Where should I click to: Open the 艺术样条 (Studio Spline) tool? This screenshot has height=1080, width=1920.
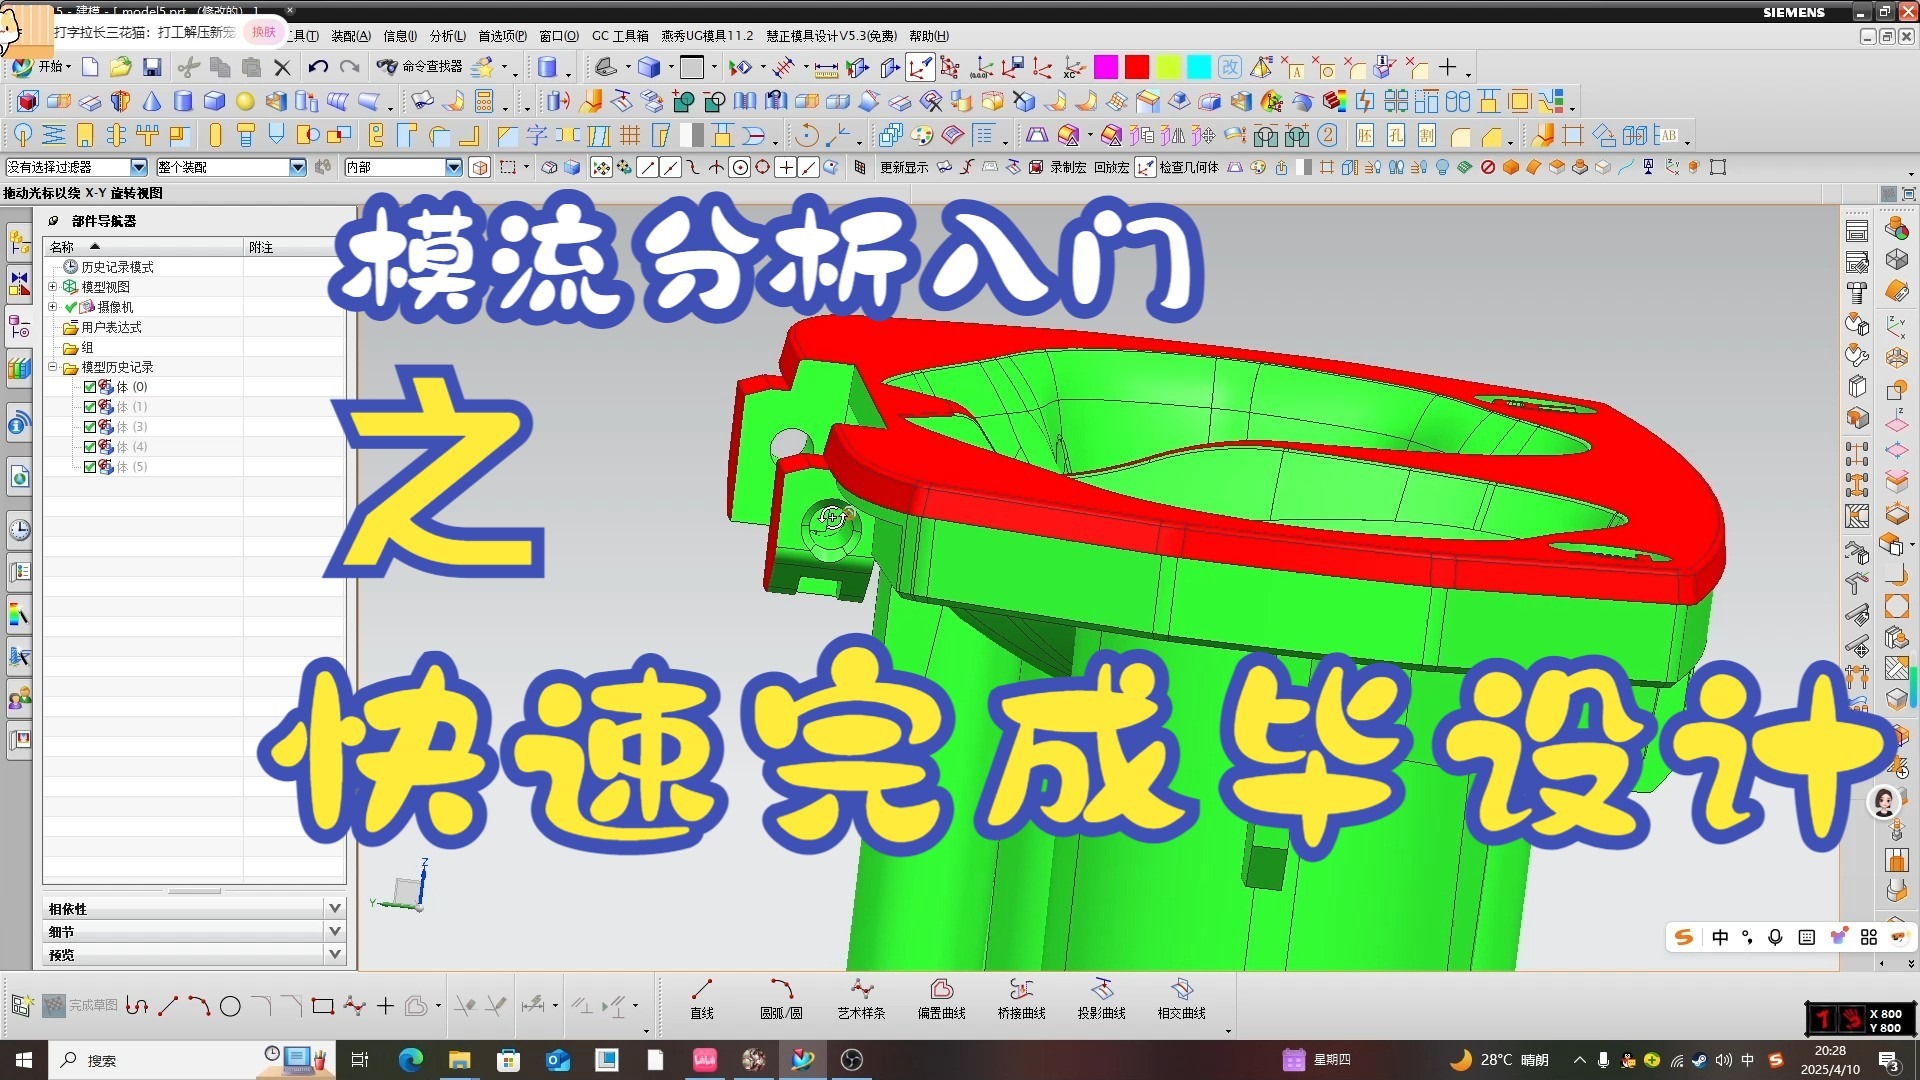click(862, 1000)
